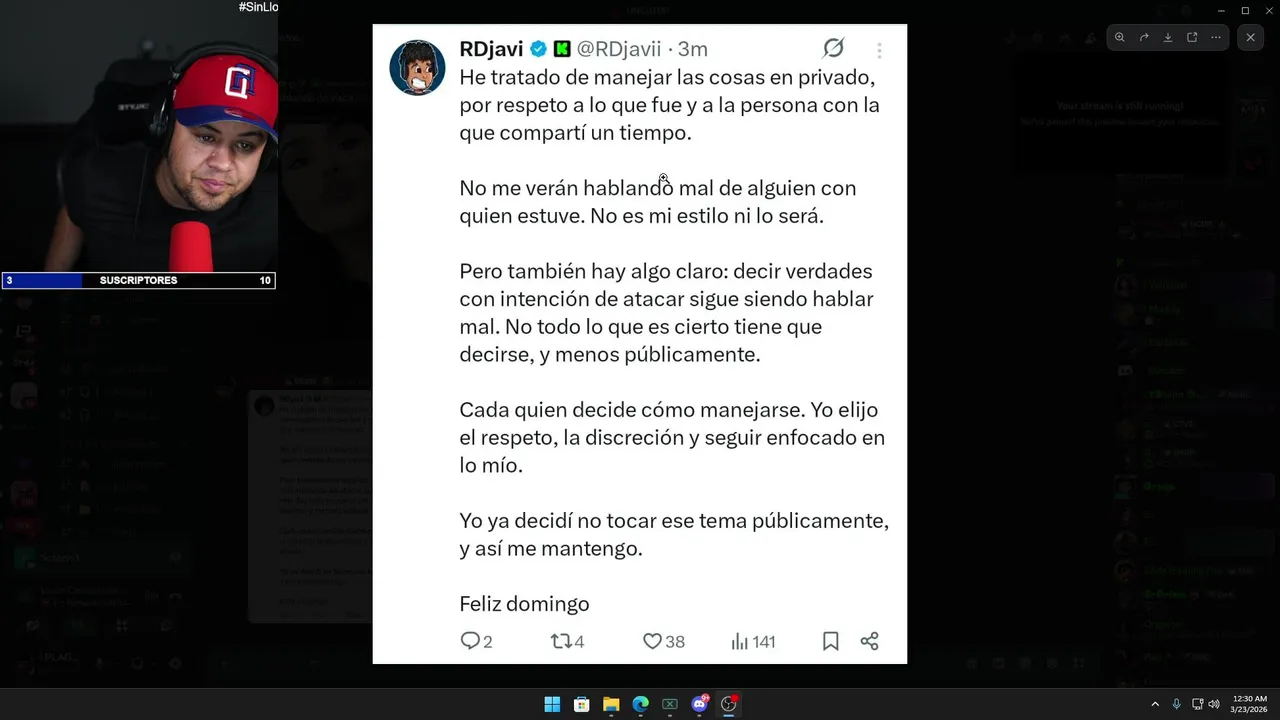Click the taskbar volume speaker icon
The image size is (1280, 720).
(x=1214, y=704)
